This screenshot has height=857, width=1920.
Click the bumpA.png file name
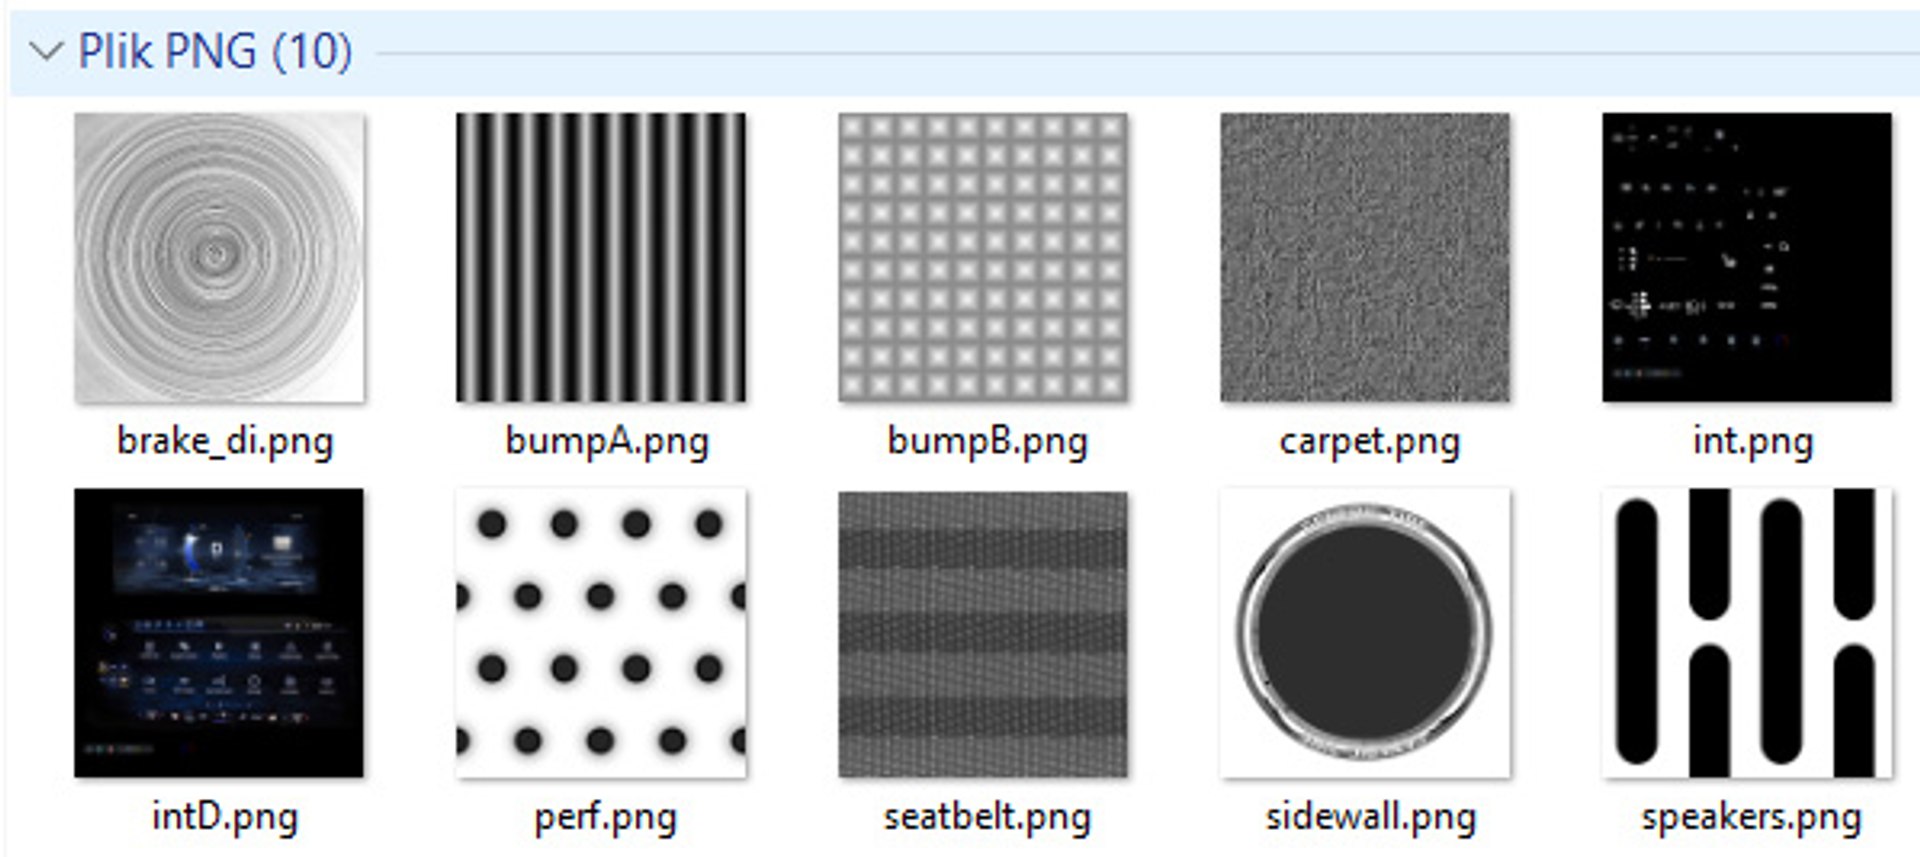[x=607, y=441]
